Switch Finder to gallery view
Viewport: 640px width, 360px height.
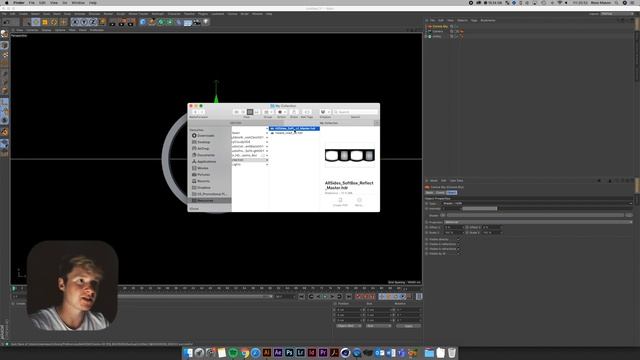tap(257, 112)
